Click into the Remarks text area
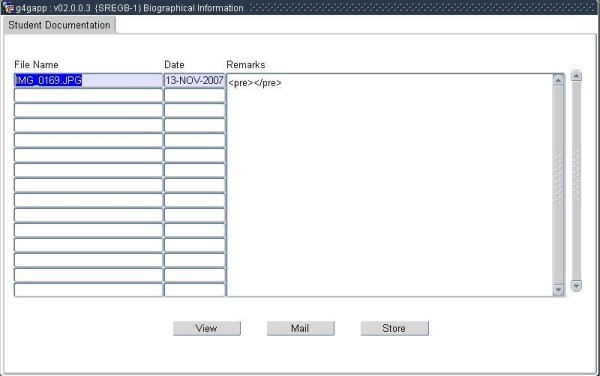 pos(390,185)
